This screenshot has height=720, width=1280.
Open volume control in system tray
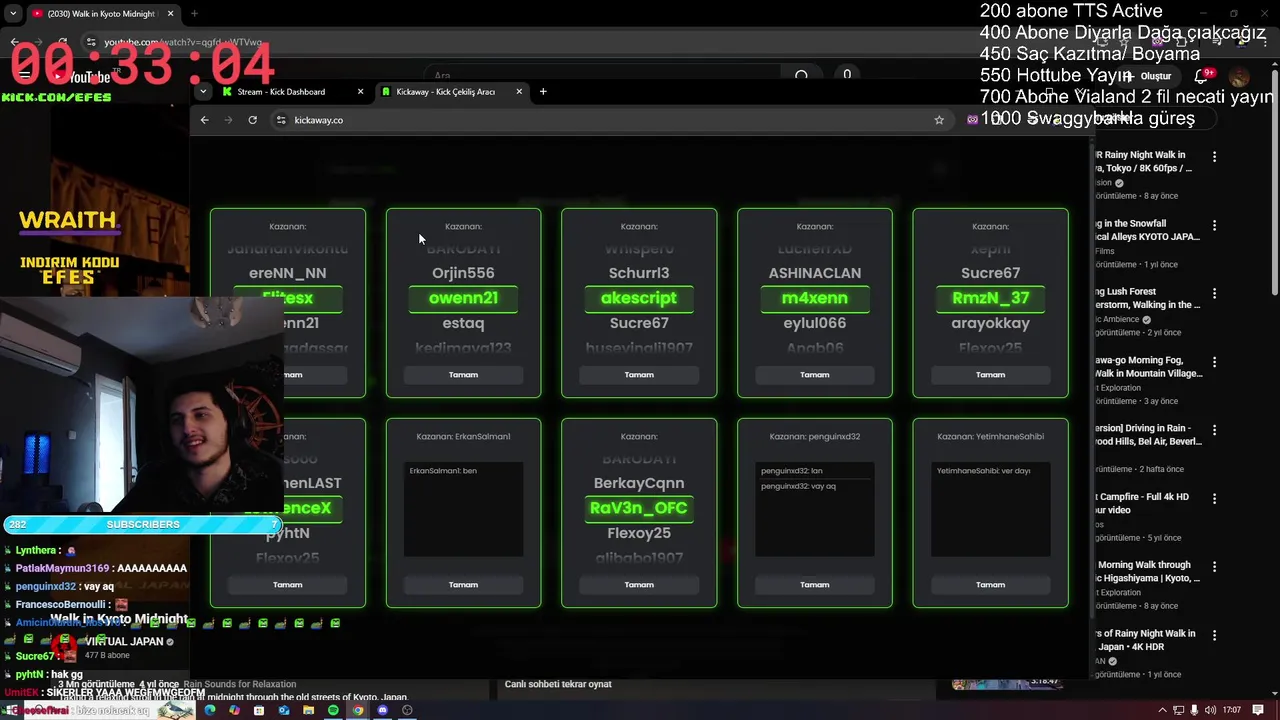(1211, 710)
